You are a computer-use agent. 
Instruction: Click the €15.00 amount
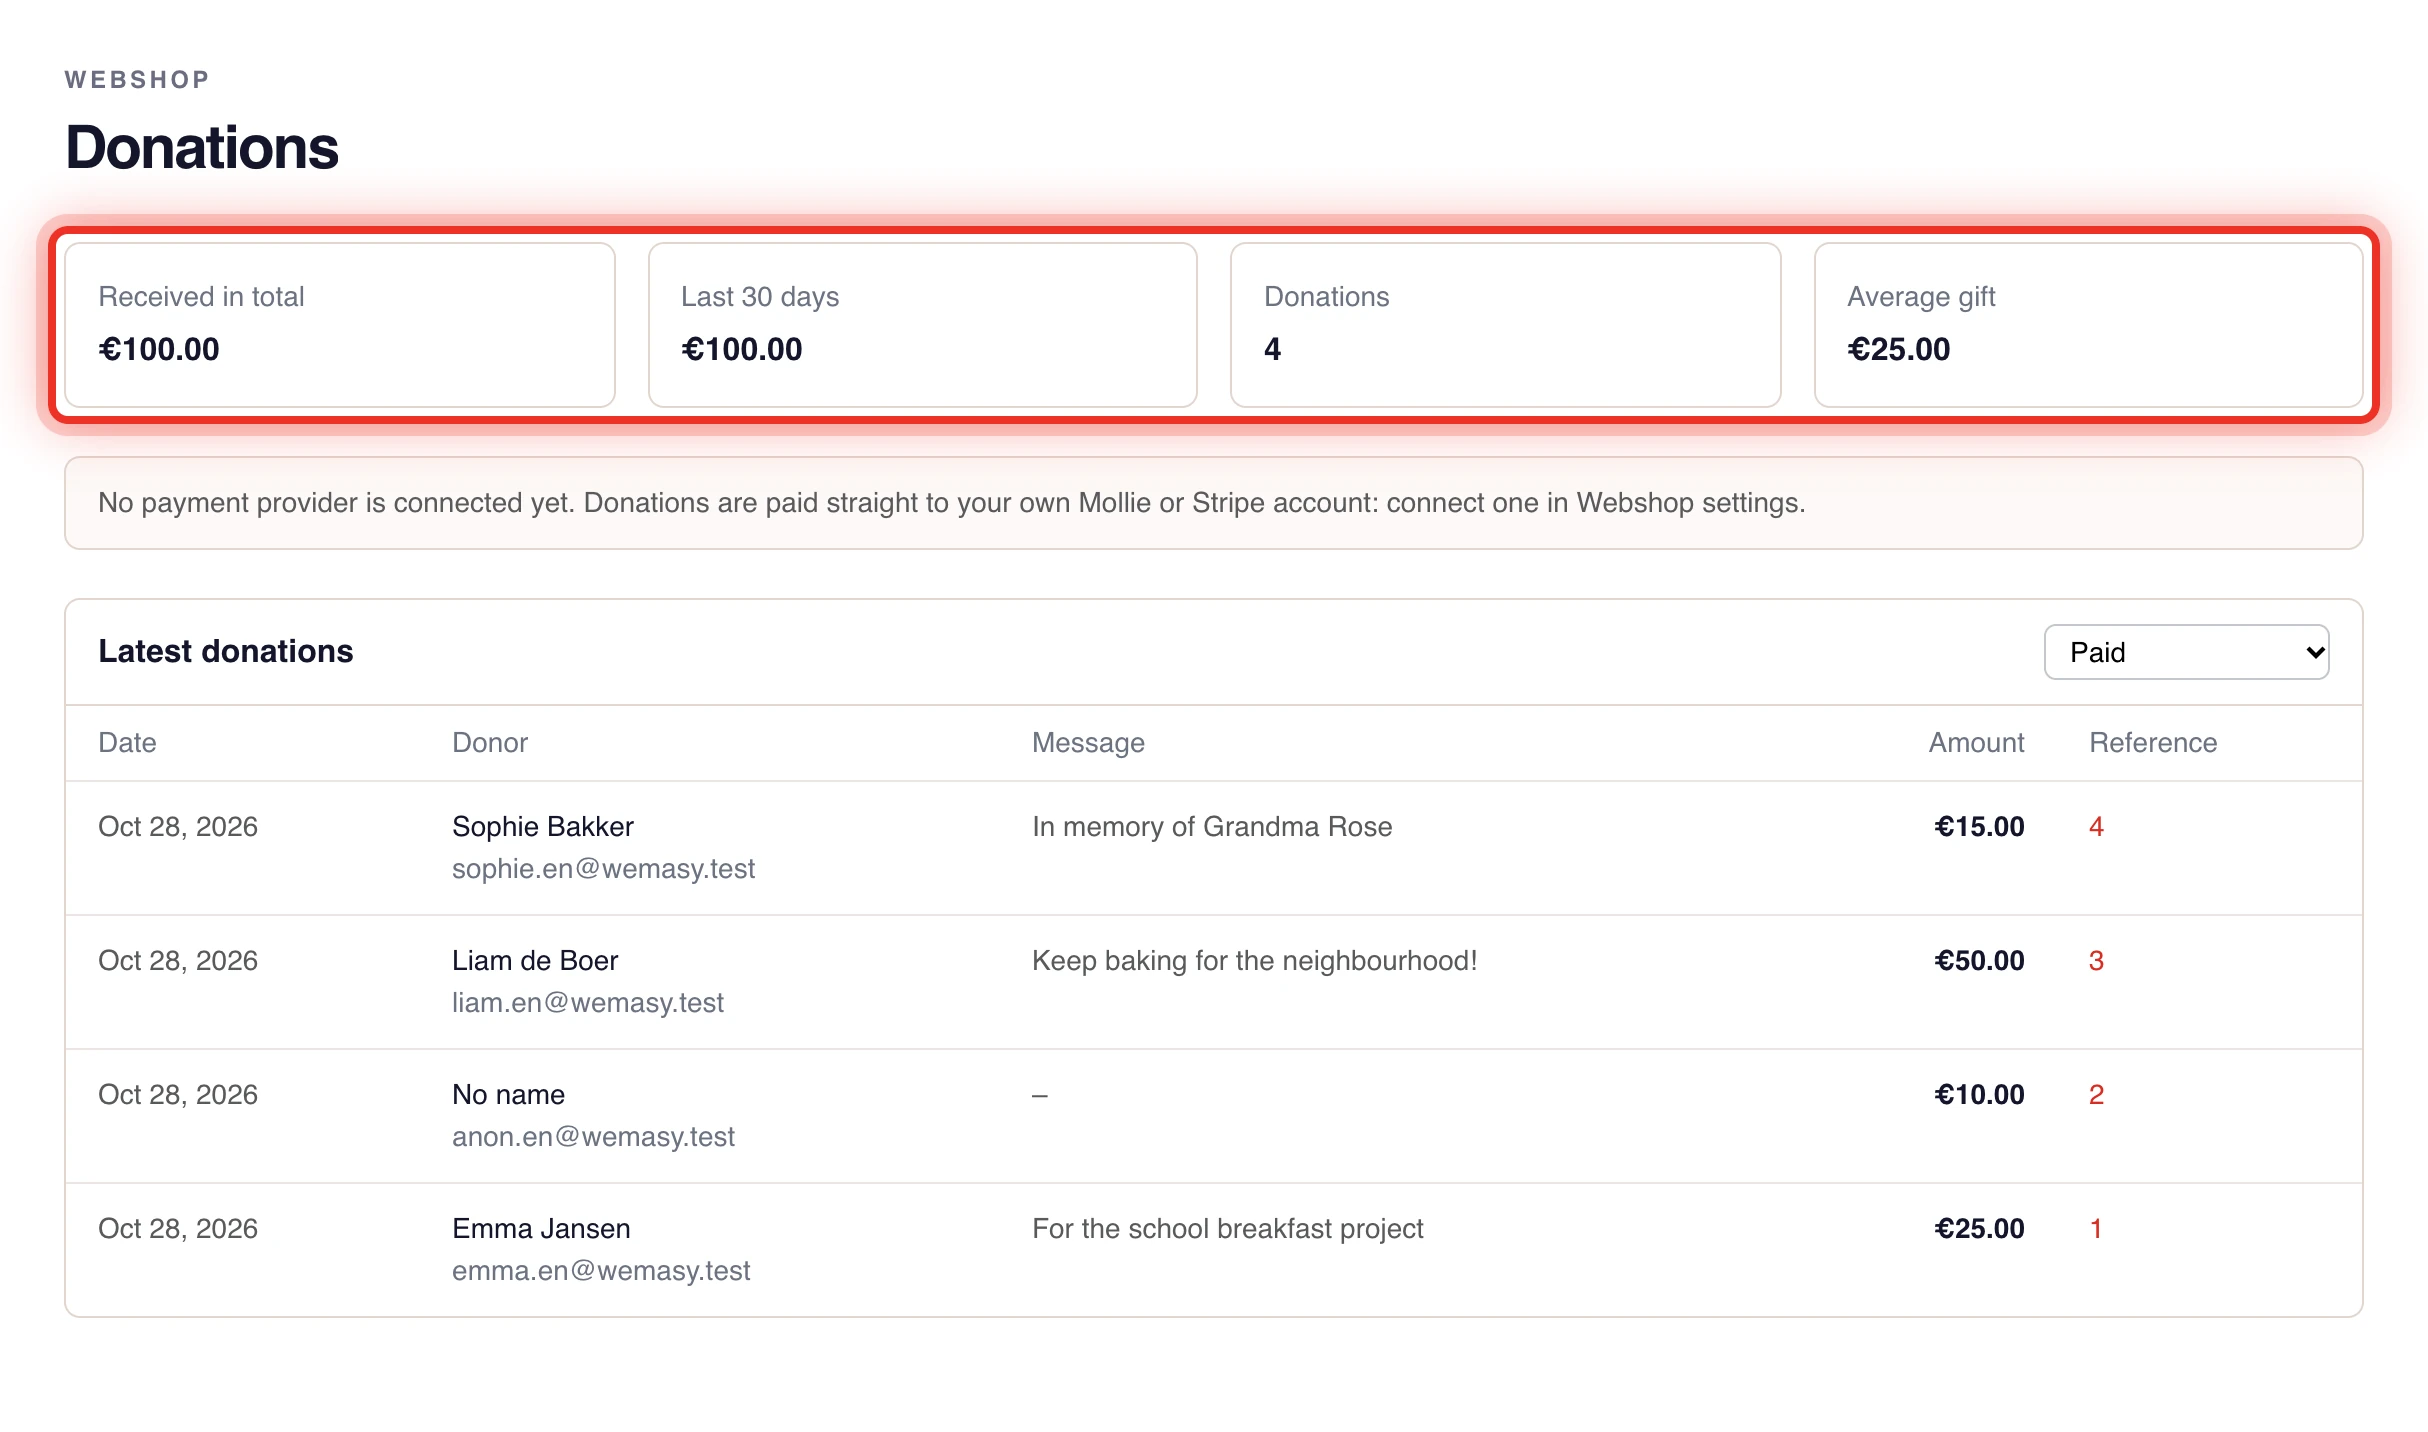tap(1979, 827)
